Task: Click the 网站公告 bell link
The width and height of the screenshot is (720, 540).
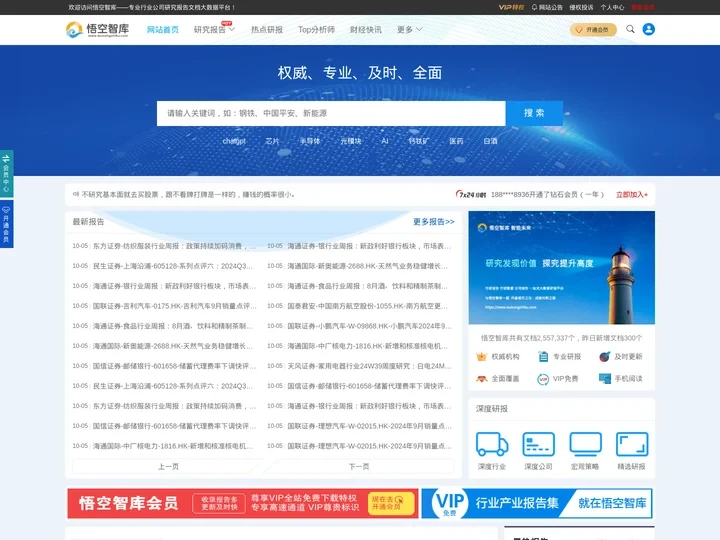Action: click(x=547, y=7)
